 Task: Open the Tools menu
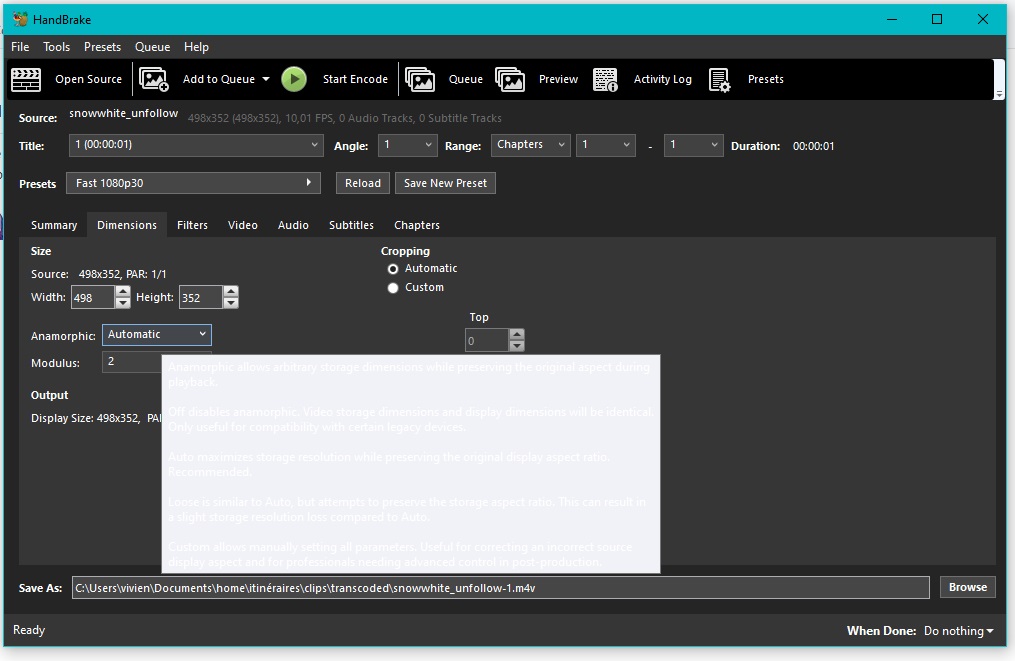56,47
